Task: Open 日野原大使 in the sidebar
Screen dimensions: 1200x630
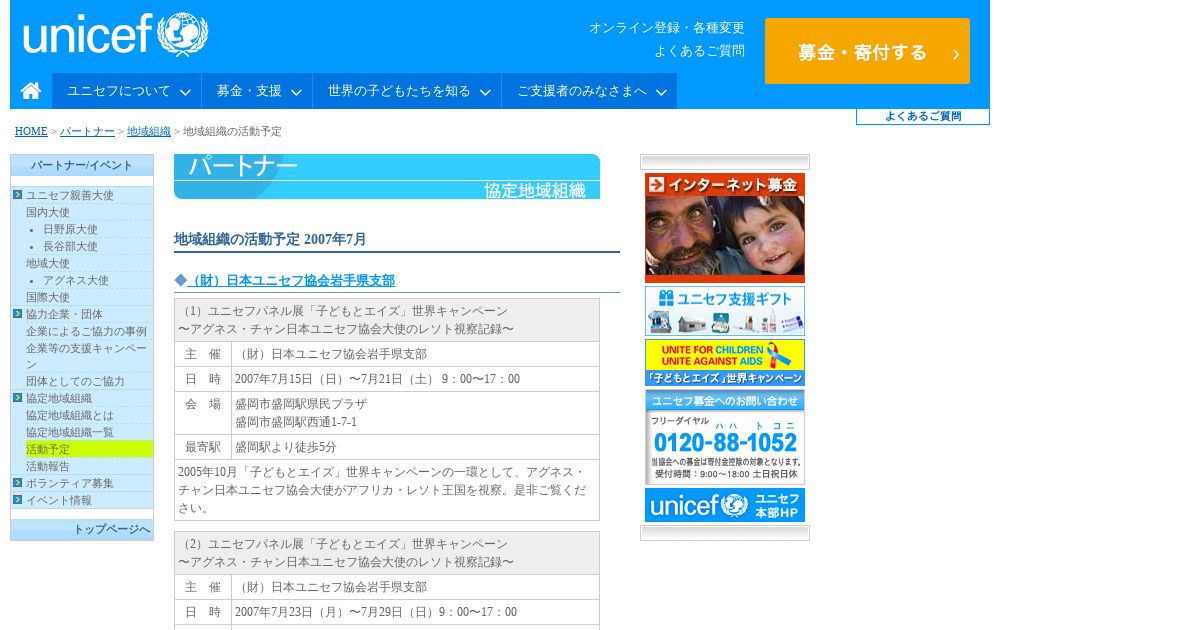Action: 70,229
